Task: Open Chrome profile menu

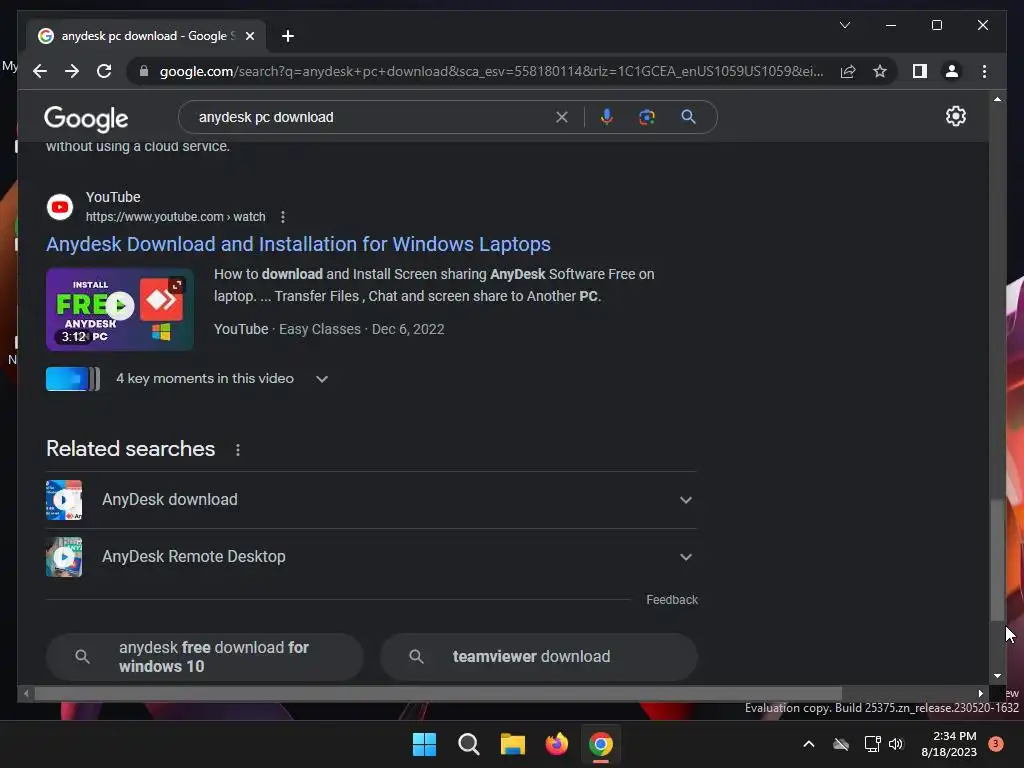Action: click(952, 71)
